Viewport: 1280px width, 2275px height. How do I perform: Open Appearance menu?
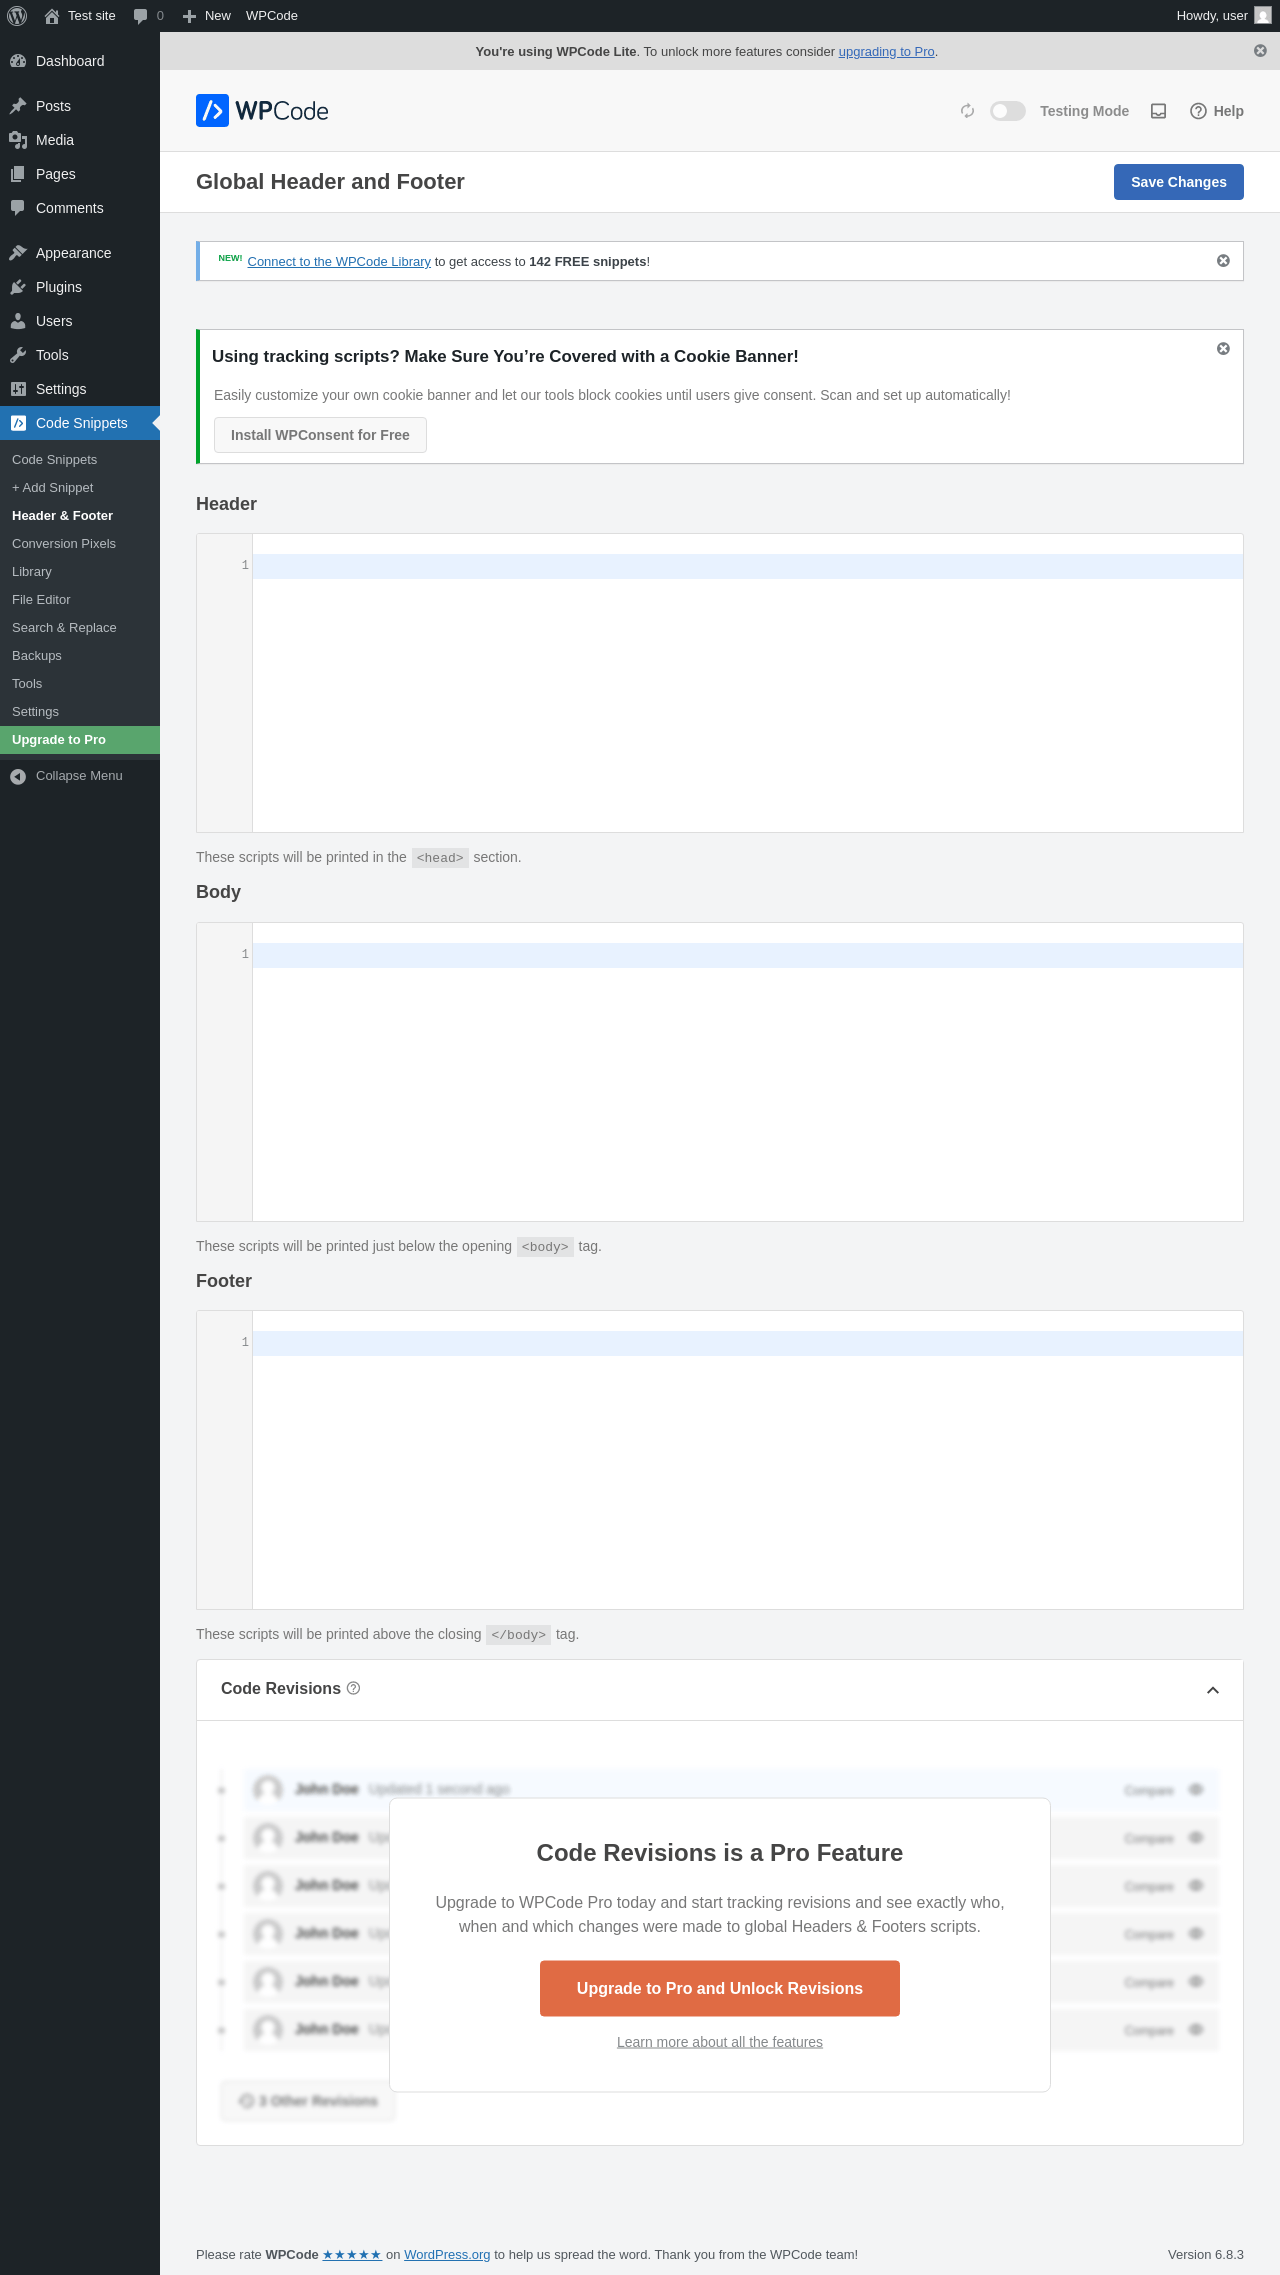[80, 253]
